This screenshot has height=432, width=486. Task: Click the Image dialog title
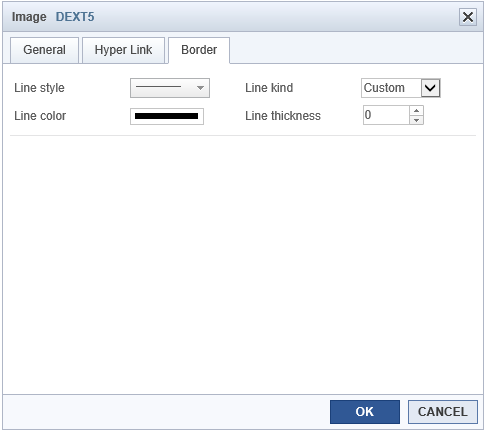29,17
